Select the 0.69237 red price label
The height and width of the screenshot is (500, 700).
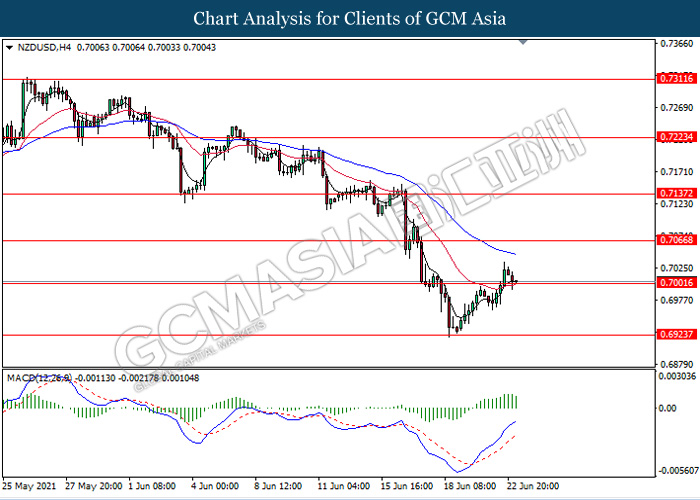(x=677, y=334)
